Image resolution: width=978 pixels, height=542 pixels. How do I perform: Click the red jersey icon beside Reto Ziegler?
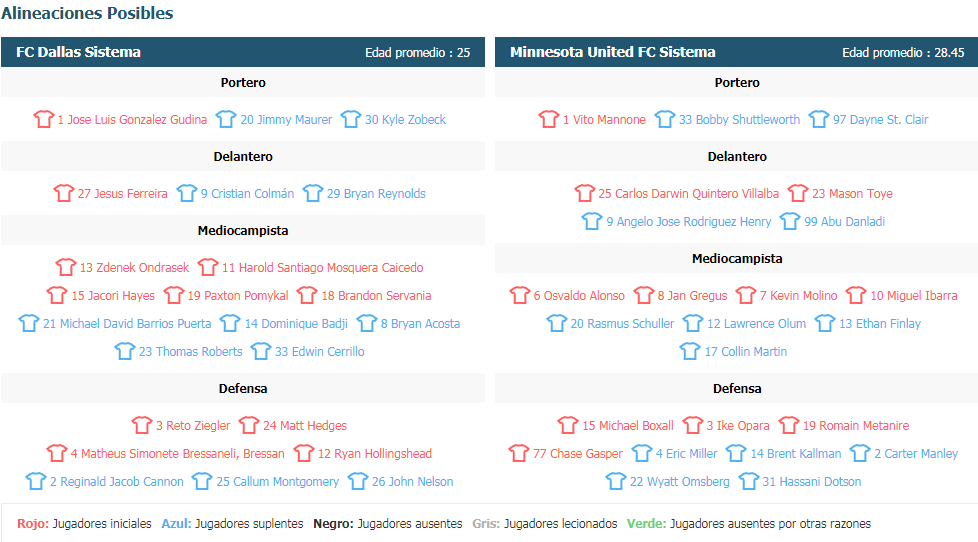click(142, 425)
